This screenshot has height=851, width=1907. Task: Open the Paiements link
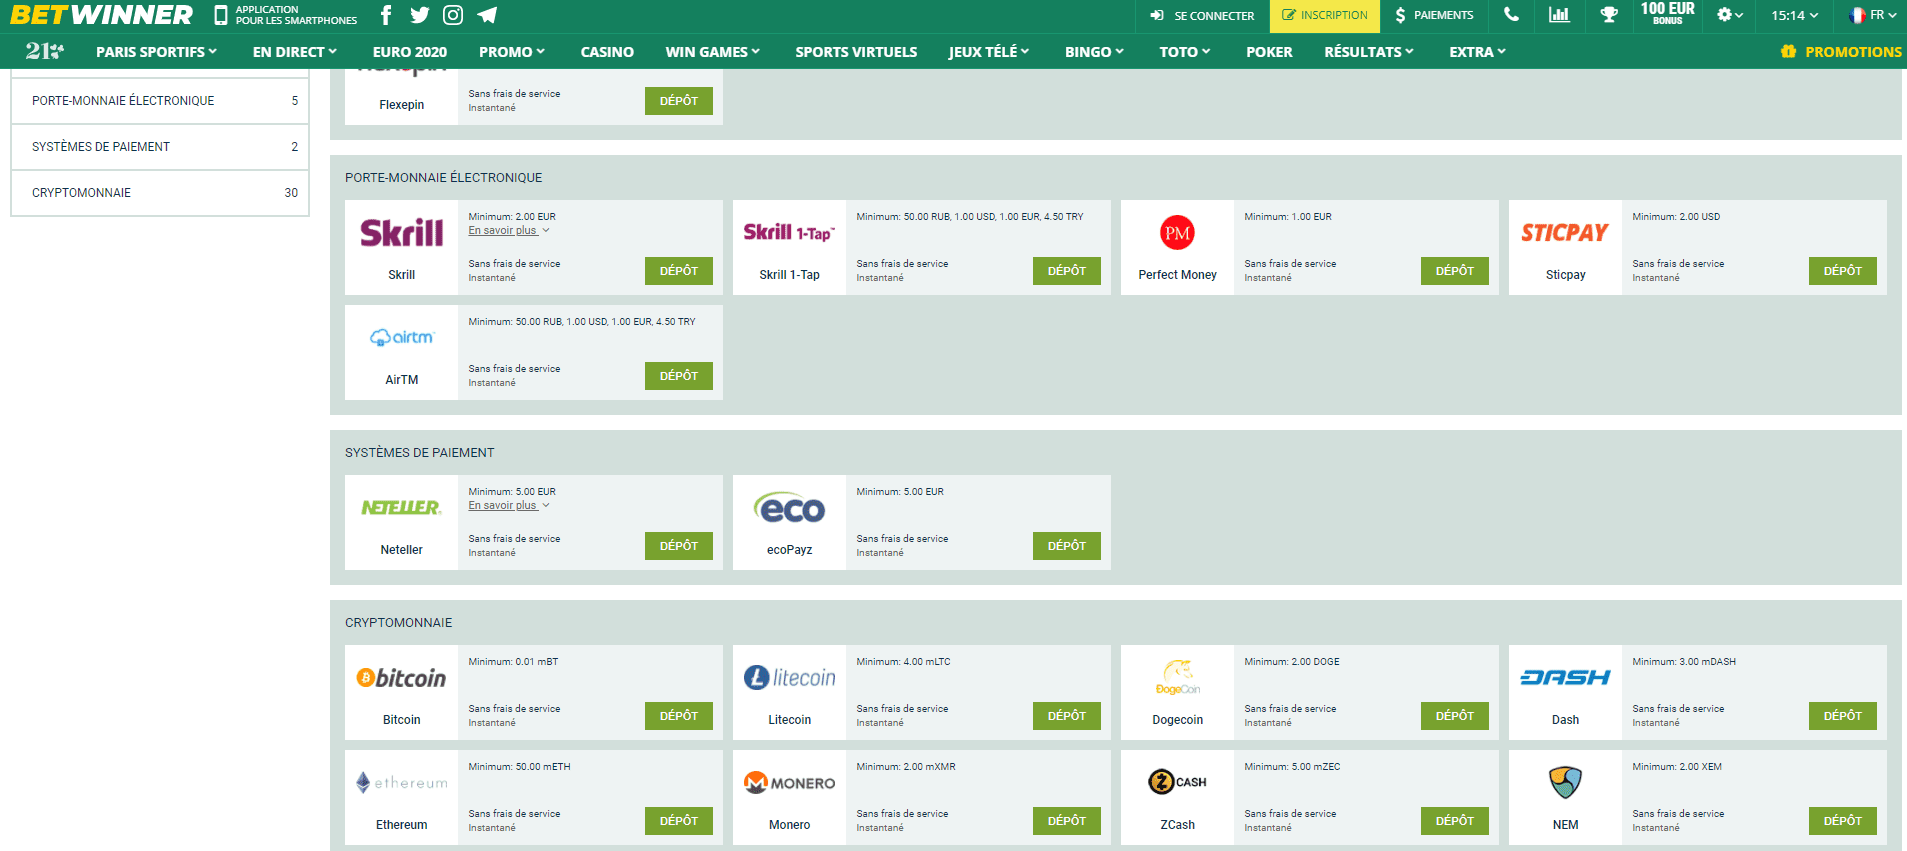[x=1434, y=16]
